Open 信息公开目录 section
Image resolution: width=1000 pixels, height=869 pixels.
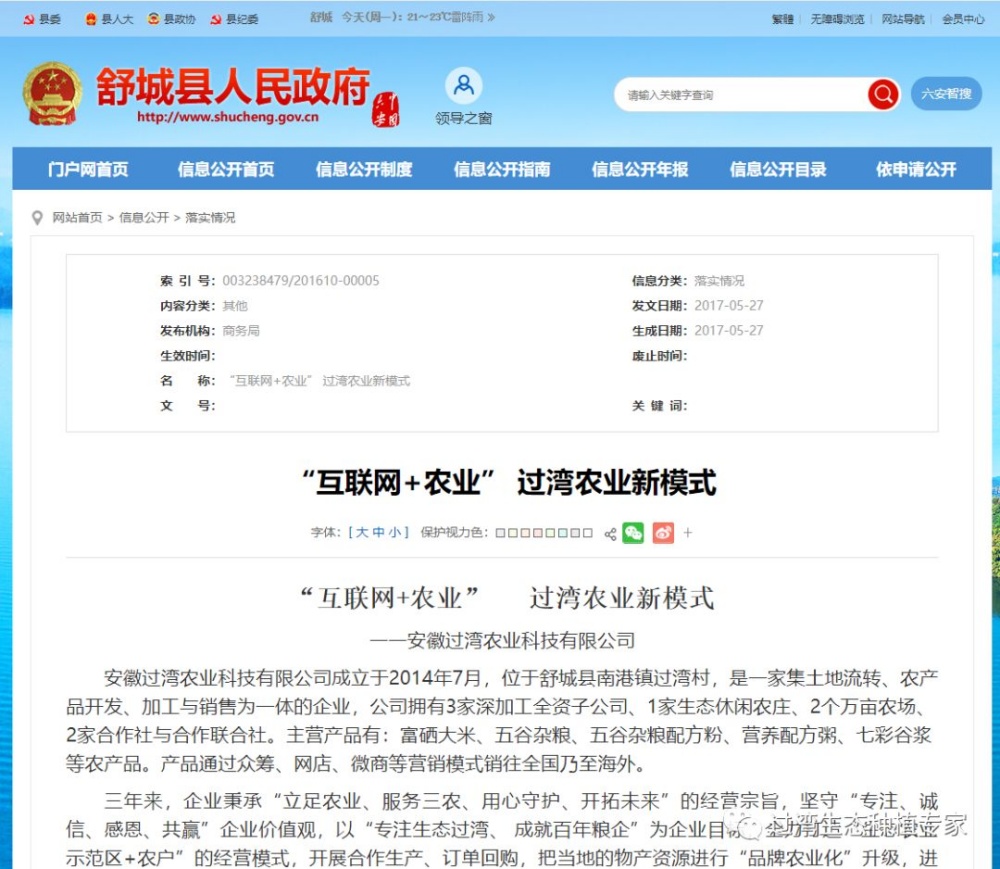coord(777,169)
